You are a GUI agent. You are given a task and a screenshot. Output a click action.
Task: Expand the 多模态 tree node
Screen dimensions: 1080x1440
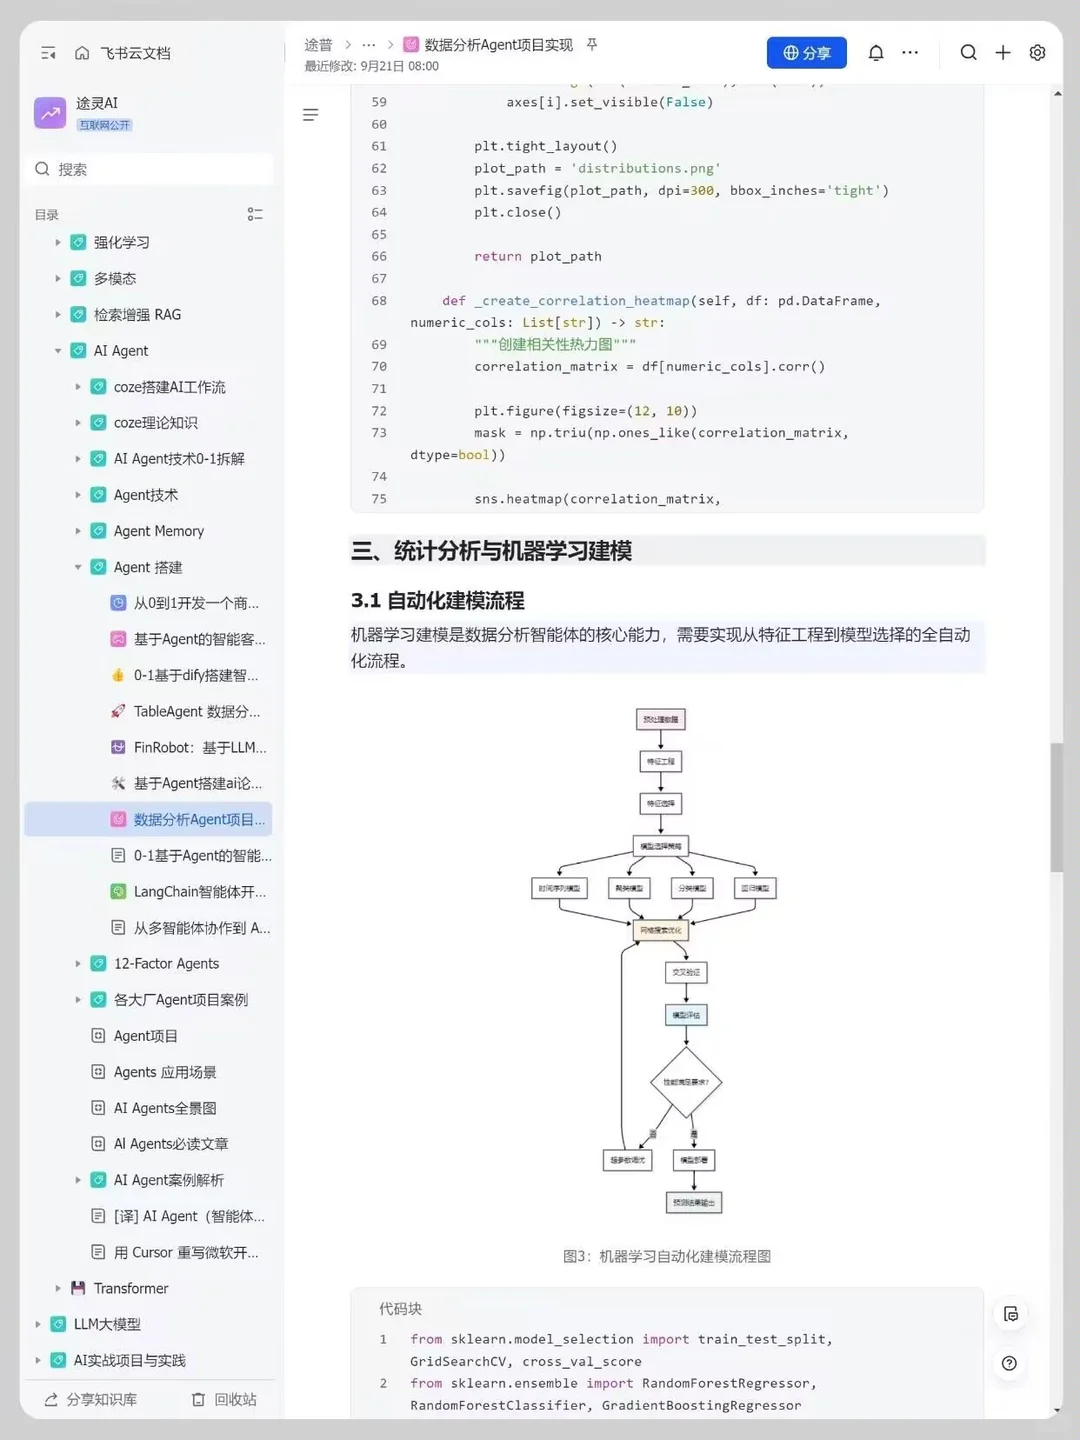(x=58, y=278)
